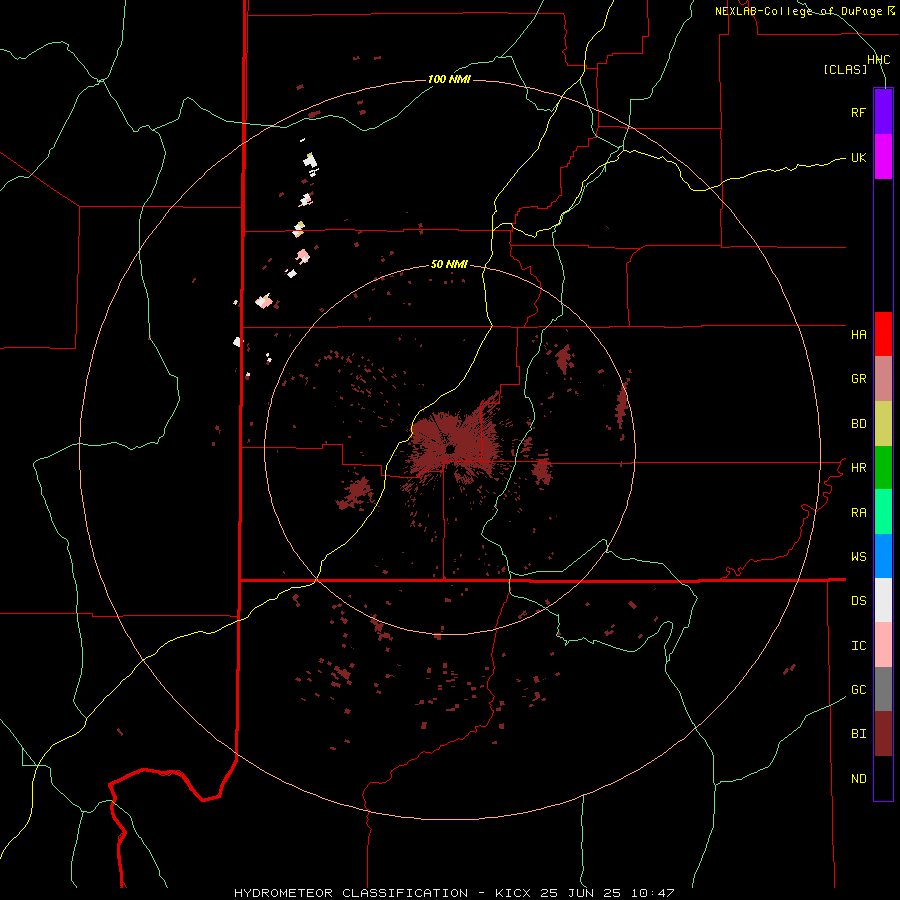Click the RA light-green legend swatch
The width and height of the screenshot is (900, 900).
[x=883, y=512]
